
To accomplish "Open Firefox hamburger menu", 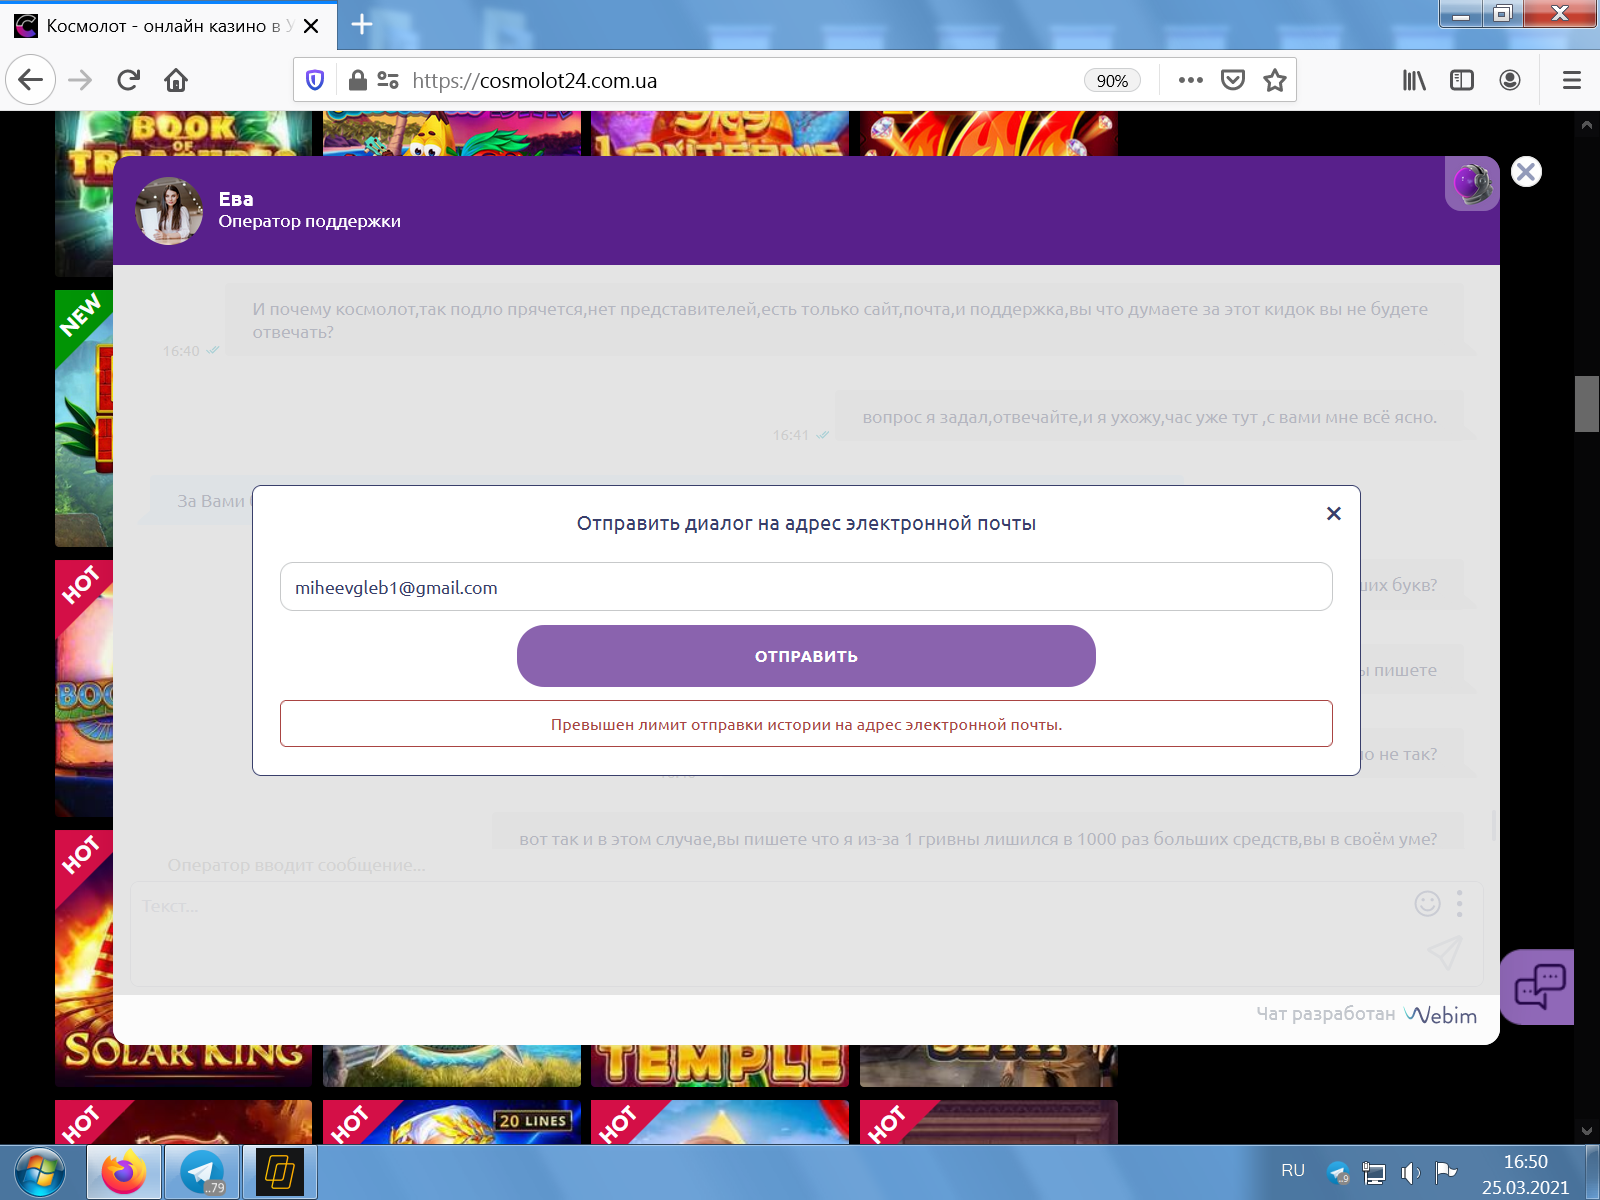I will point(1572,80).
